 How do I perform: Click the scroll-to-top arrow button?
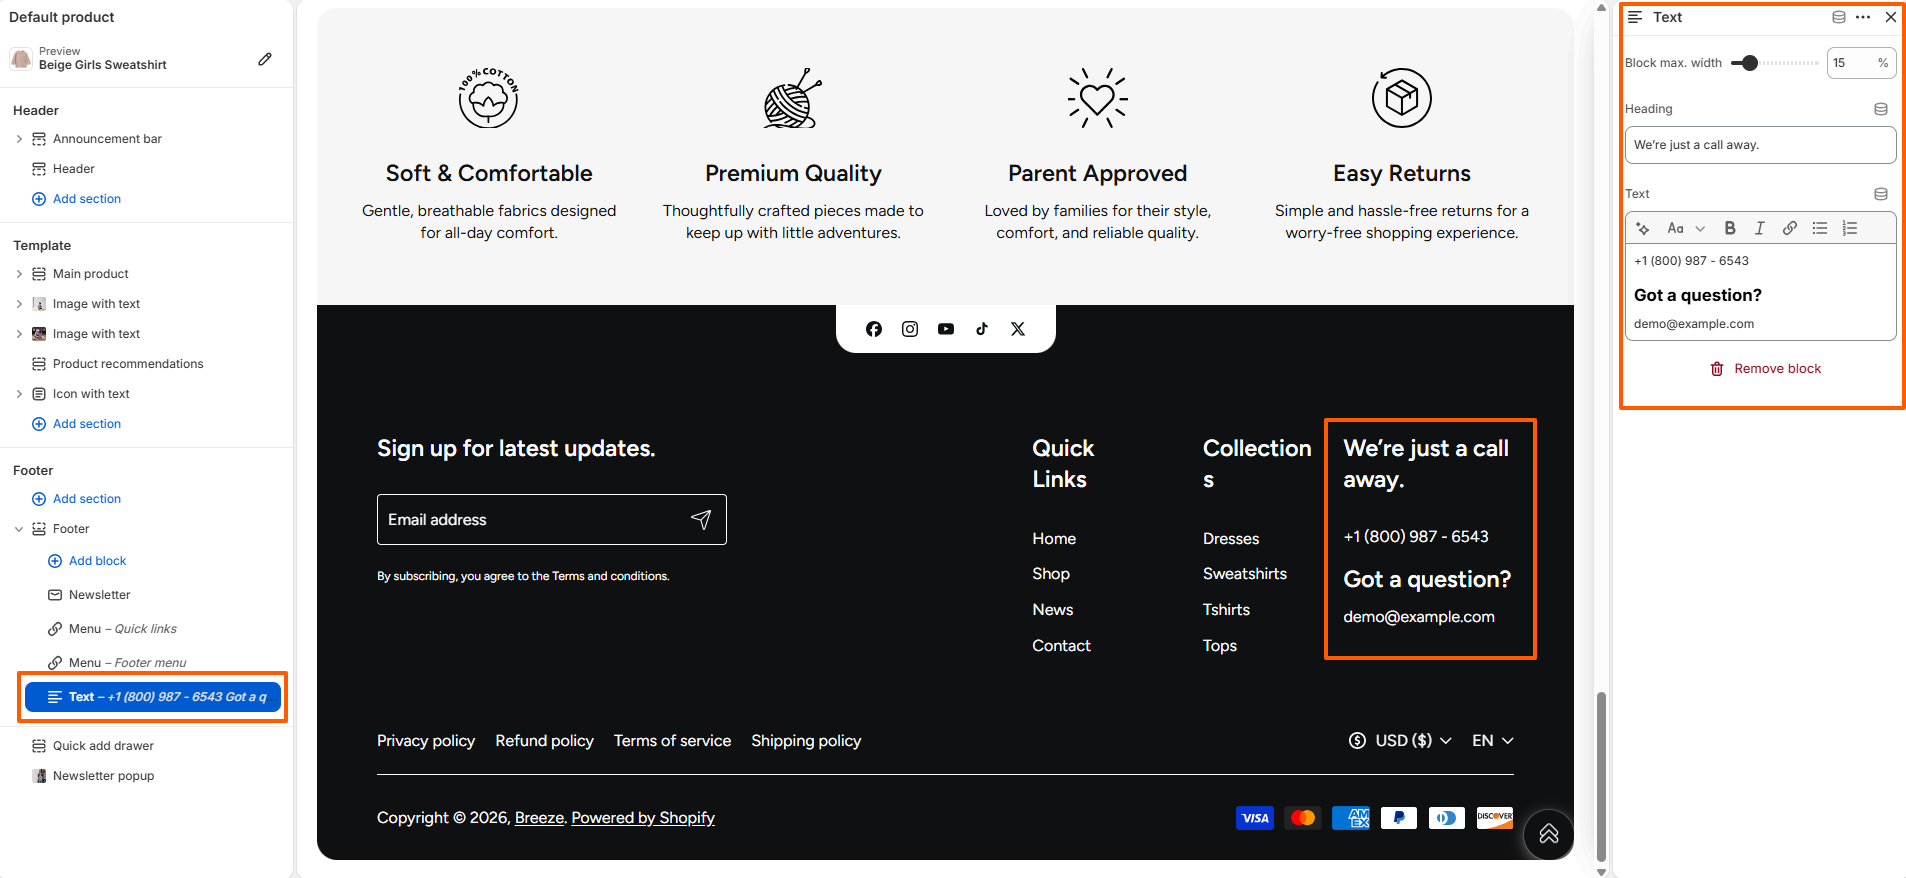(1549, 834)
